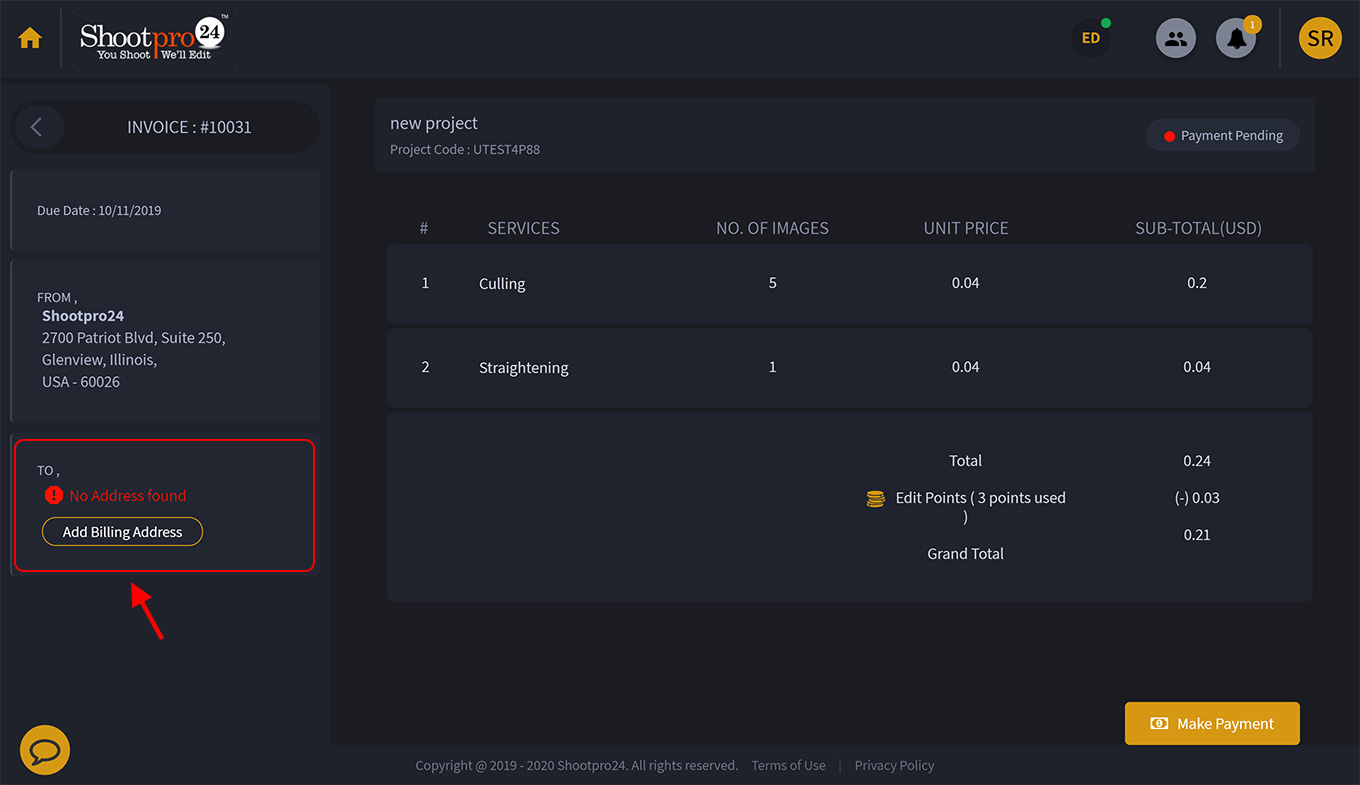Screen dimensions: 1360x785
Task: Click the red warning icon beside No Address found
Action: point(52,495)
